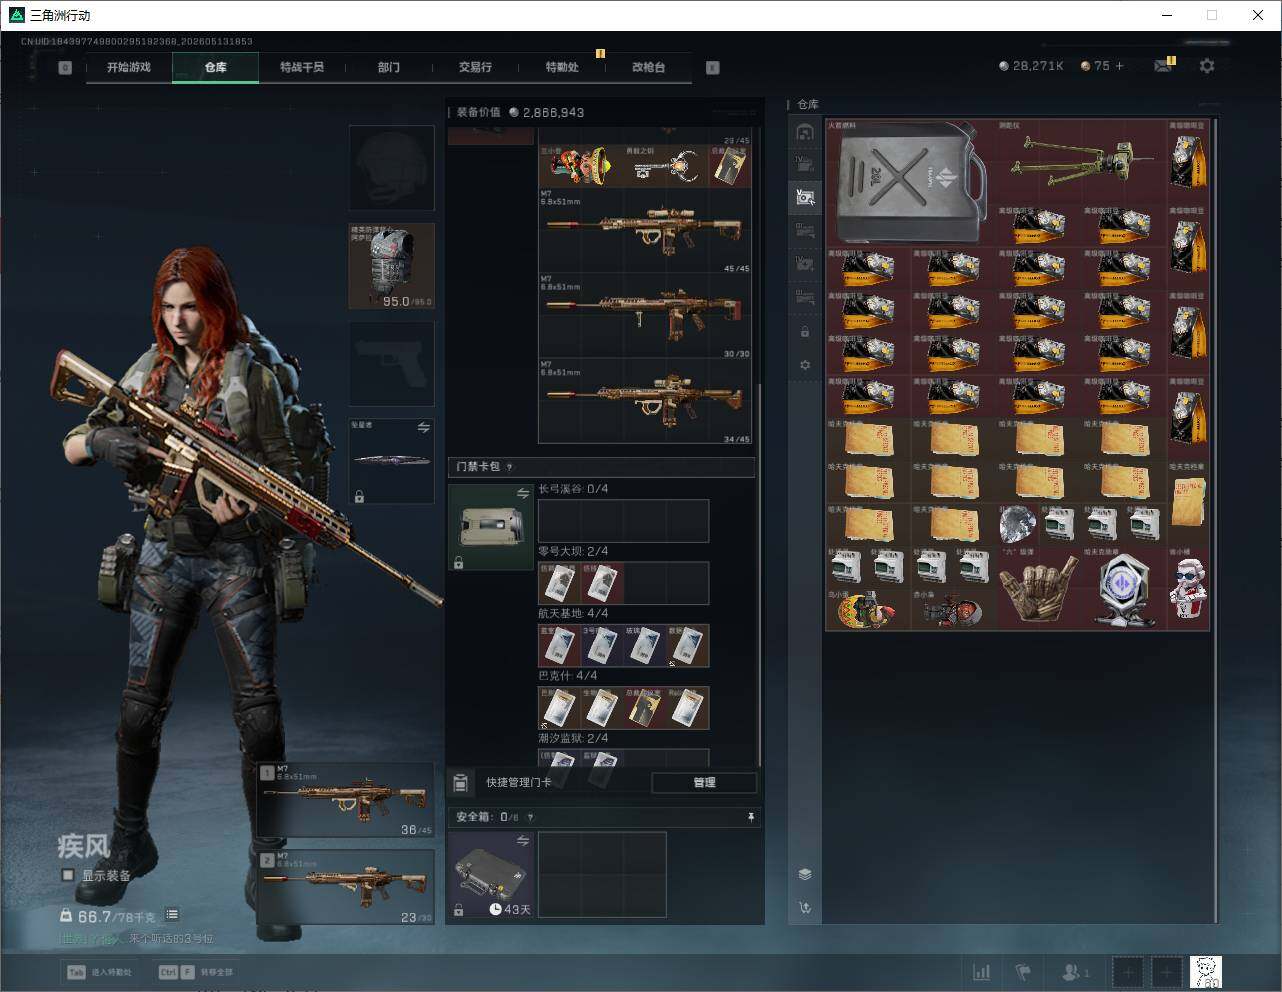Select the weapon slot 2 M7 rifle

[346, 887]
